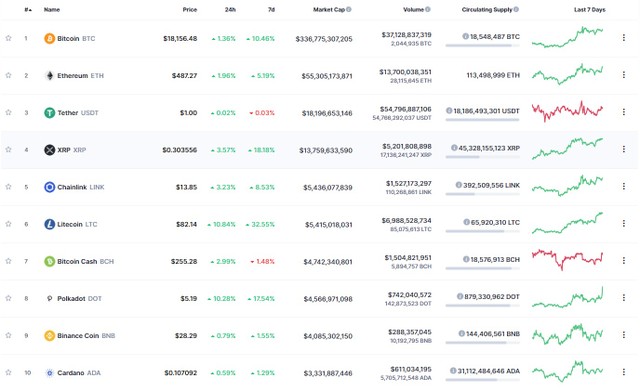Click info icon next to 392,509,556 LINK
This screenshot has width=640, height=391.
[459, 185]
